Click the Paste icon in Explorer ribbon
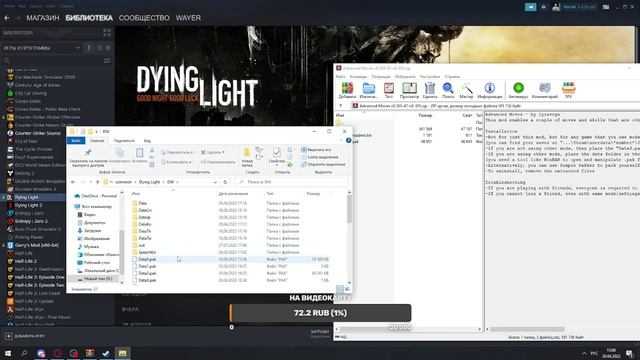The width and height of the screenshot is (640, 360). pyautogui.click(x=139, y=153)
